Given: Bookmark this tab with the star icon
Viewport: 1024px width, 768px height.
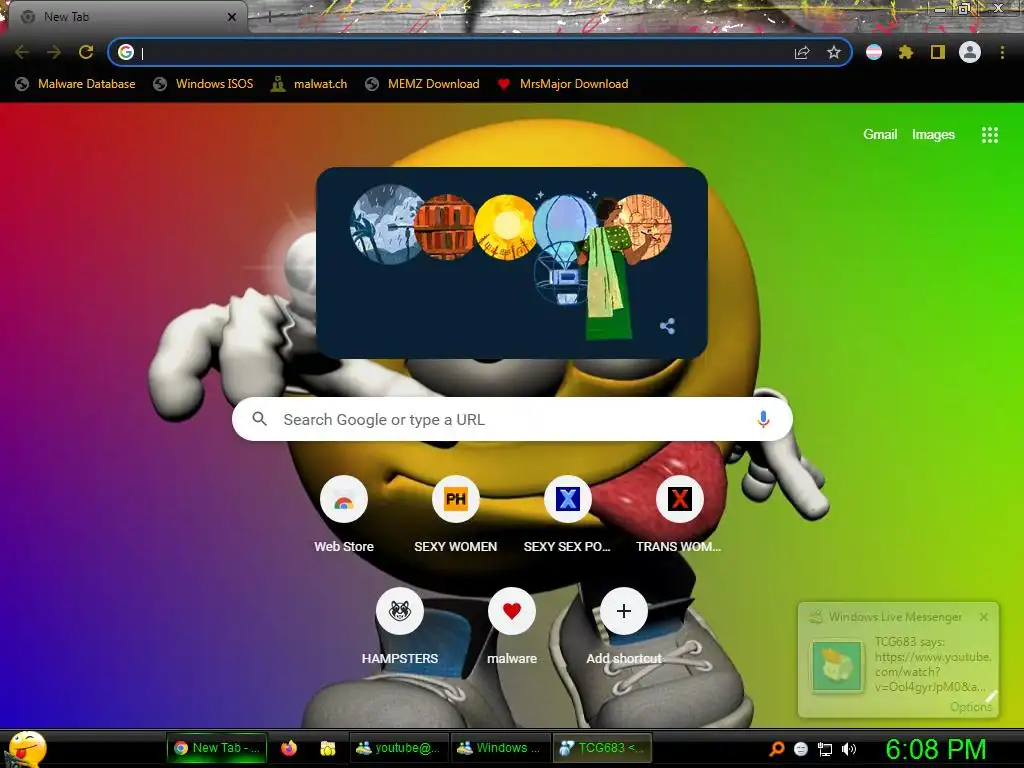Looking at the screenshot, I should coord(833,52).
